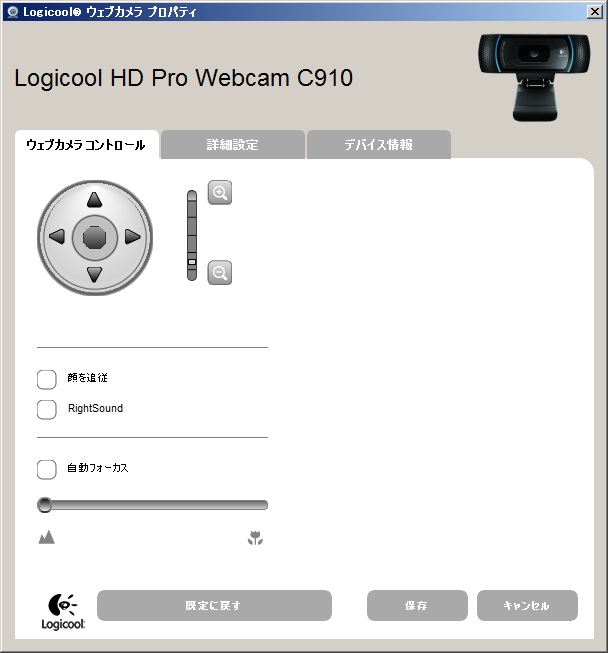Select the ウェブカメラ コントロール tab
This screenshot has height=653, width=608.
click(x=87, y=145)
